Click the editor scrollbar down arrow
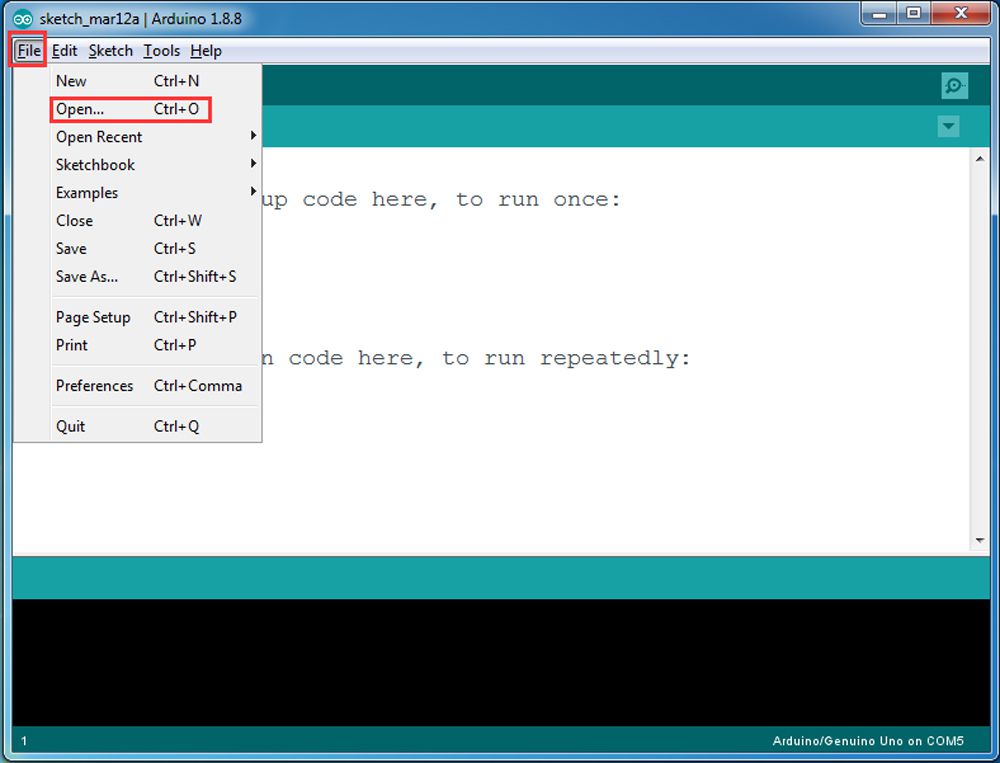 (x=980, y=541)
